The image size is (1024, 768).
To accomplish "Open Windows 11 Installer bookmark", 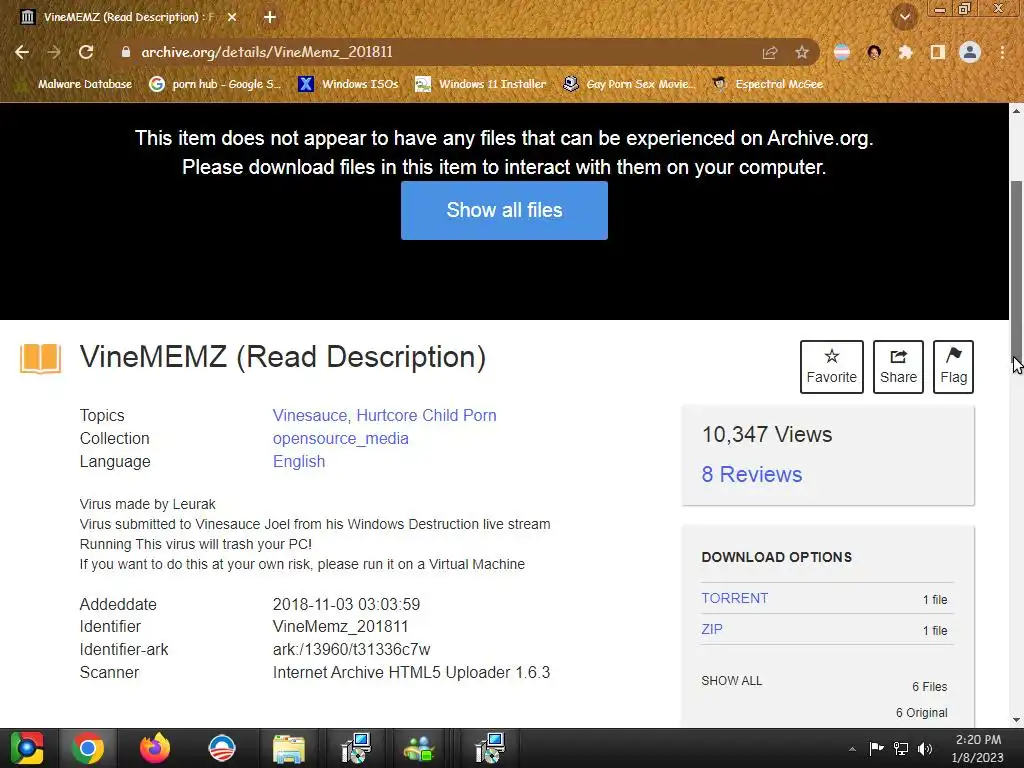I will 481,84.
